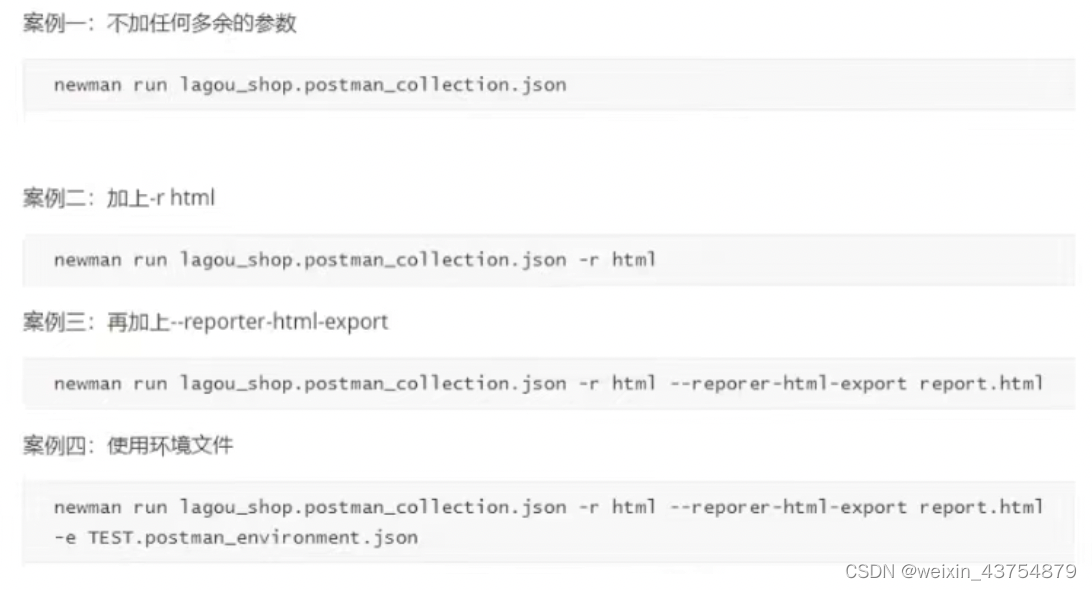Click the collection file name in the third code block
Screen dimensions: 1092x590
(x=373, y=384)
